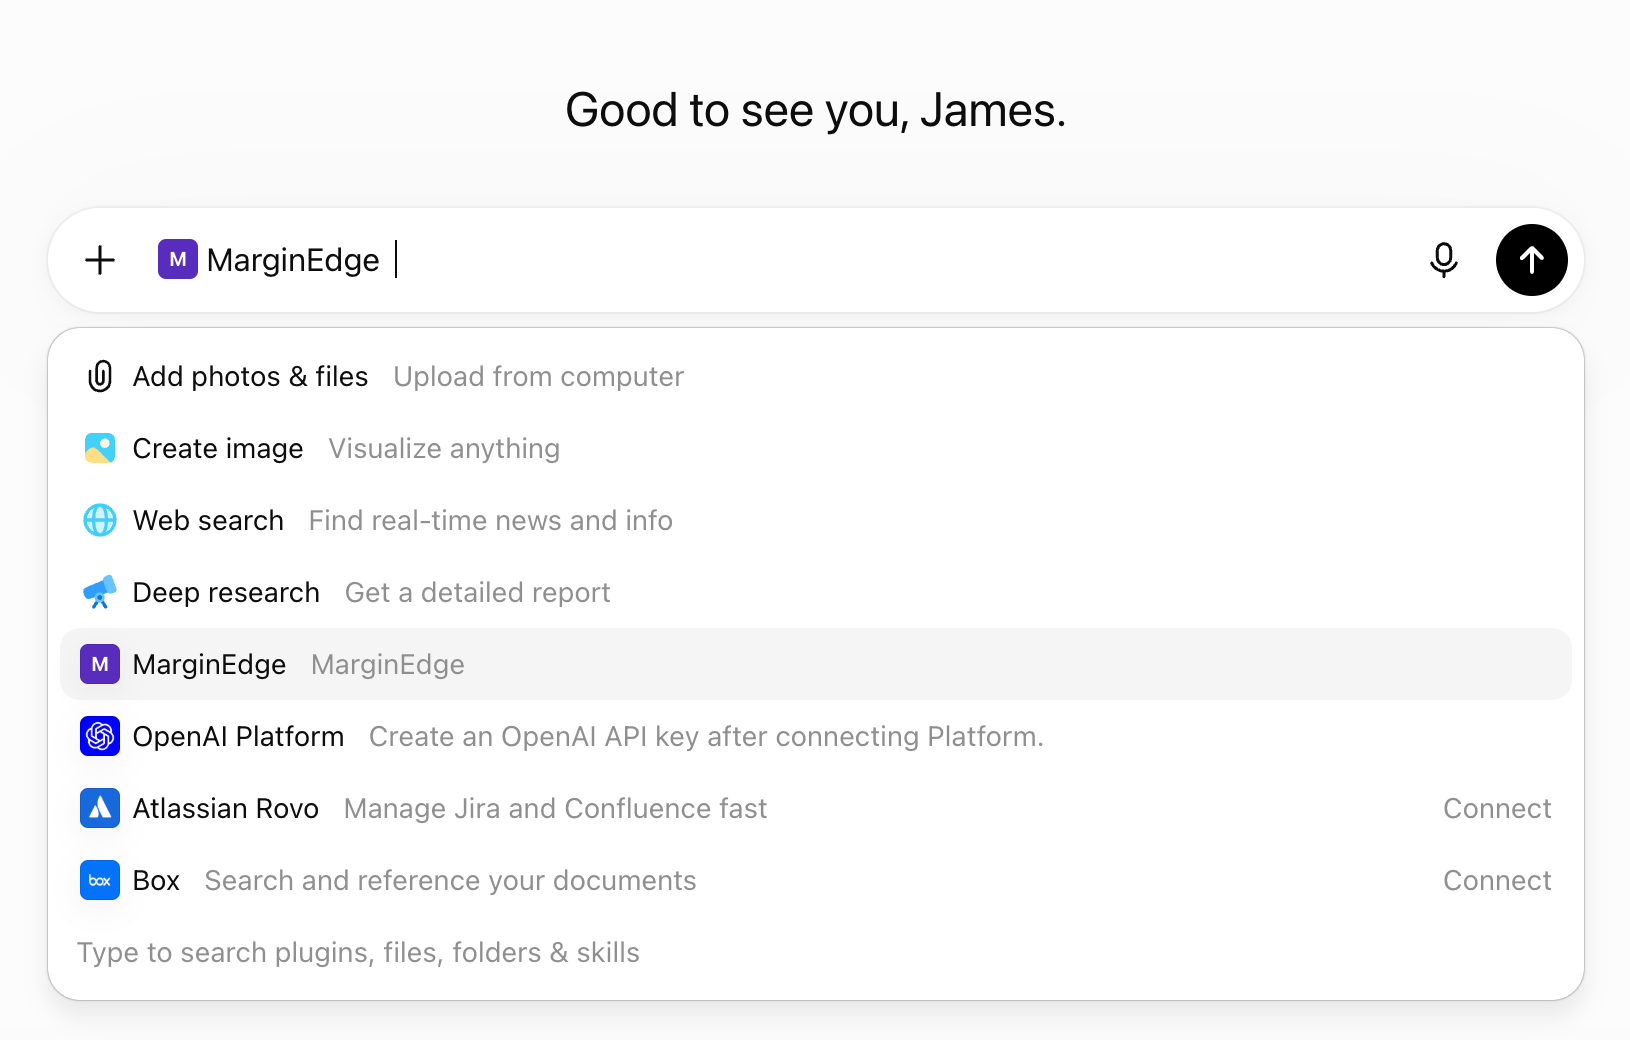Image resolution: width=1630 pixels, height=1040 pixels.
Task: Select highlighted MarginEdge menu entry
Action: point(816,664)
